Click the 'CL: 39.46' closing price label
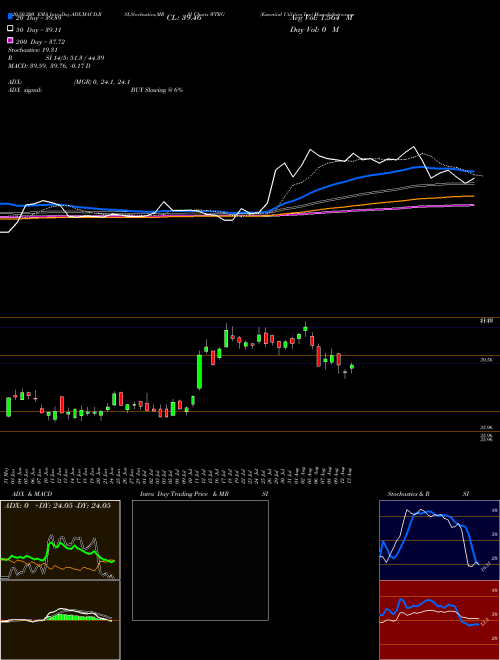Viewport: 500px width, 660px height. pos(184,18)
